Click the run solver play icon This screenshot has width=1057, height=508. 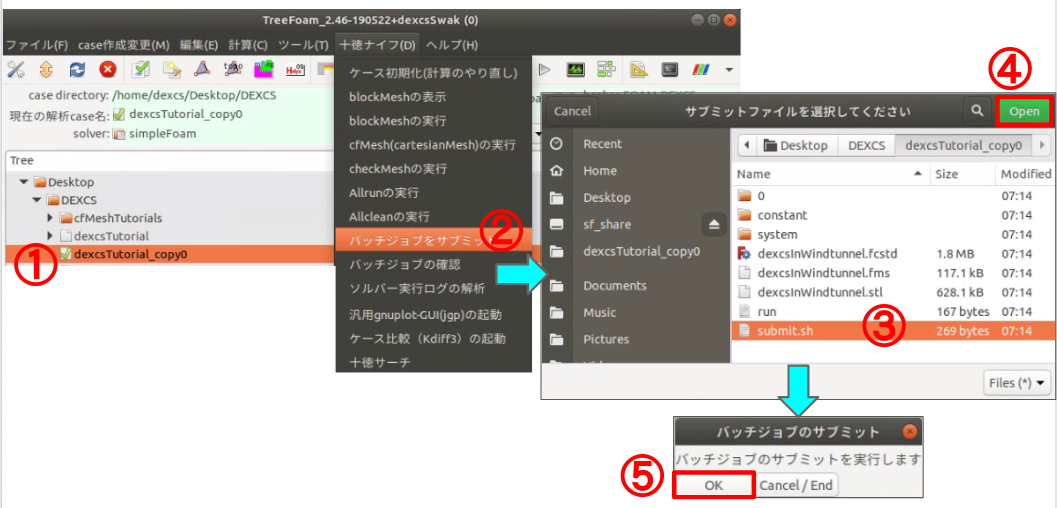click(545, 69)
